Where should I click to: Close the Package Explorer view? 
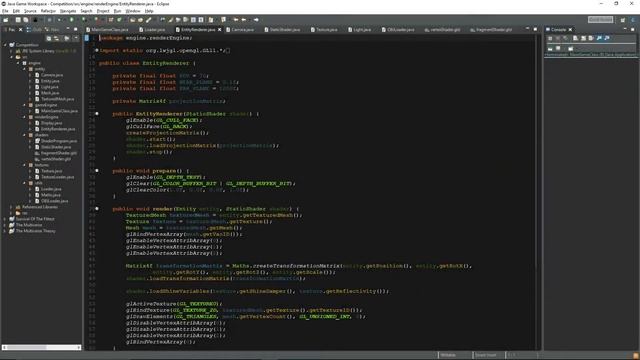click(20, 30)
